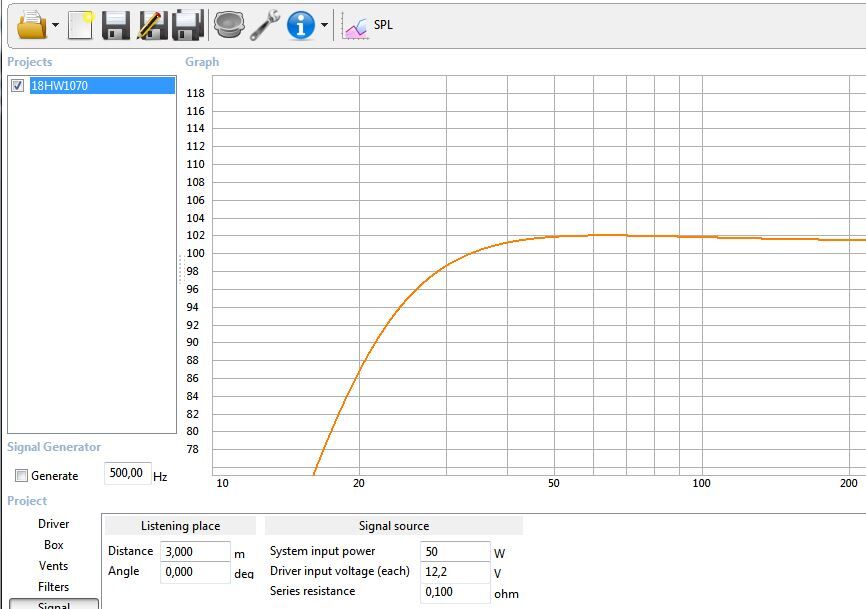Image resolution: width=866 pixels, height=609 pixels.
Task: Click the 118 dB axis label
Action: [x=196, y=93]
